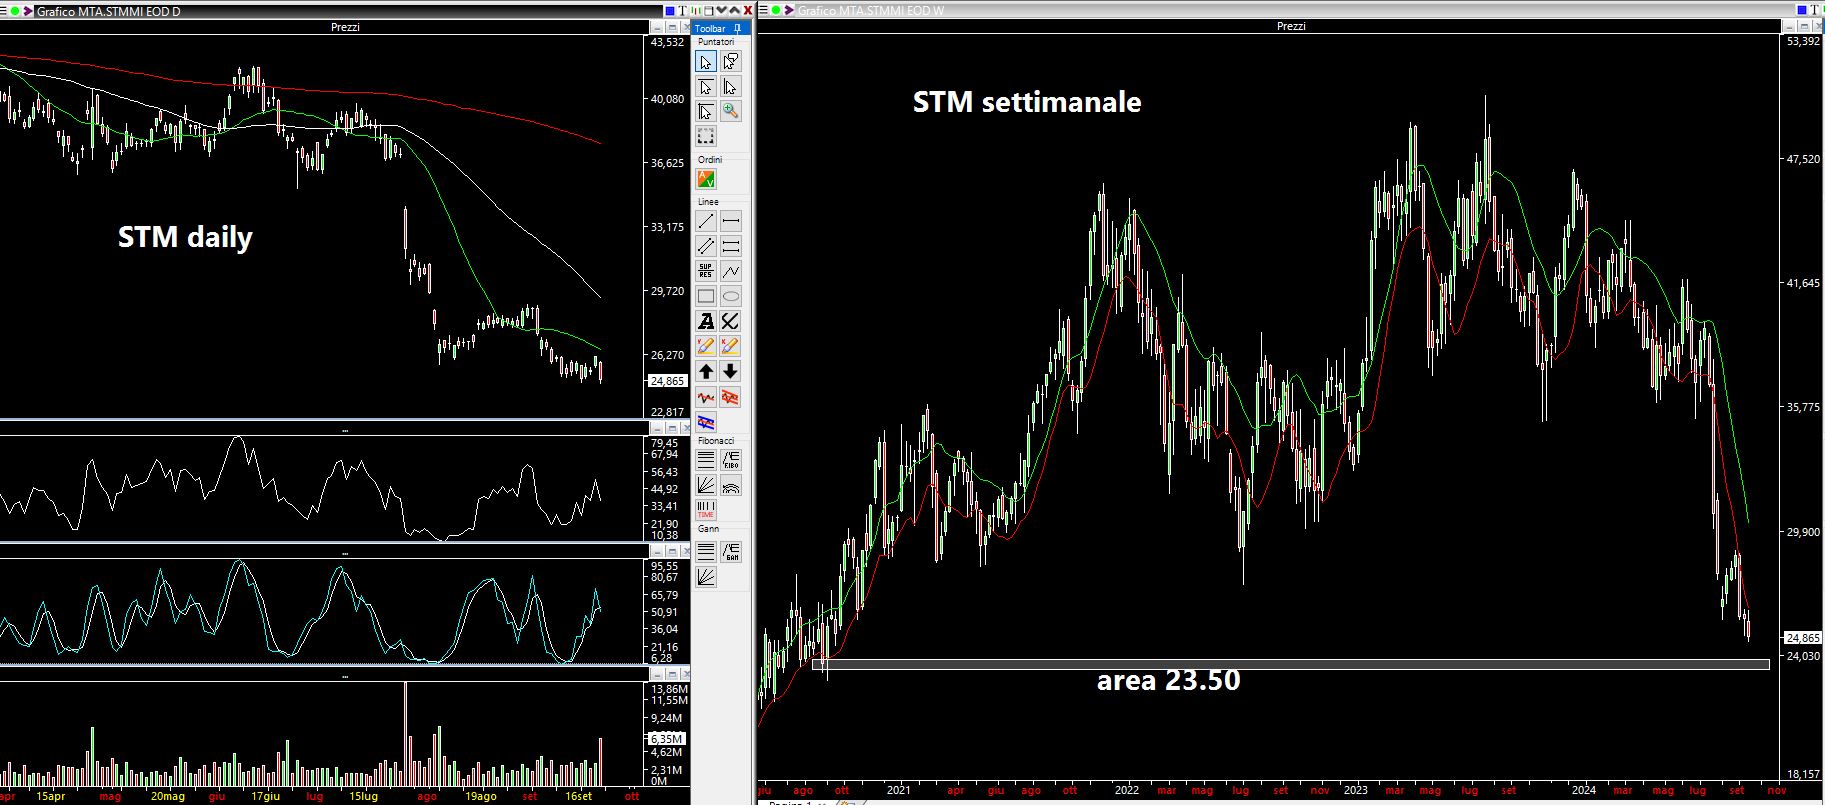Click the purple arrow on daily chart title
The width and height of the screenshot is (1825, 805).
(x=28, y=11)
